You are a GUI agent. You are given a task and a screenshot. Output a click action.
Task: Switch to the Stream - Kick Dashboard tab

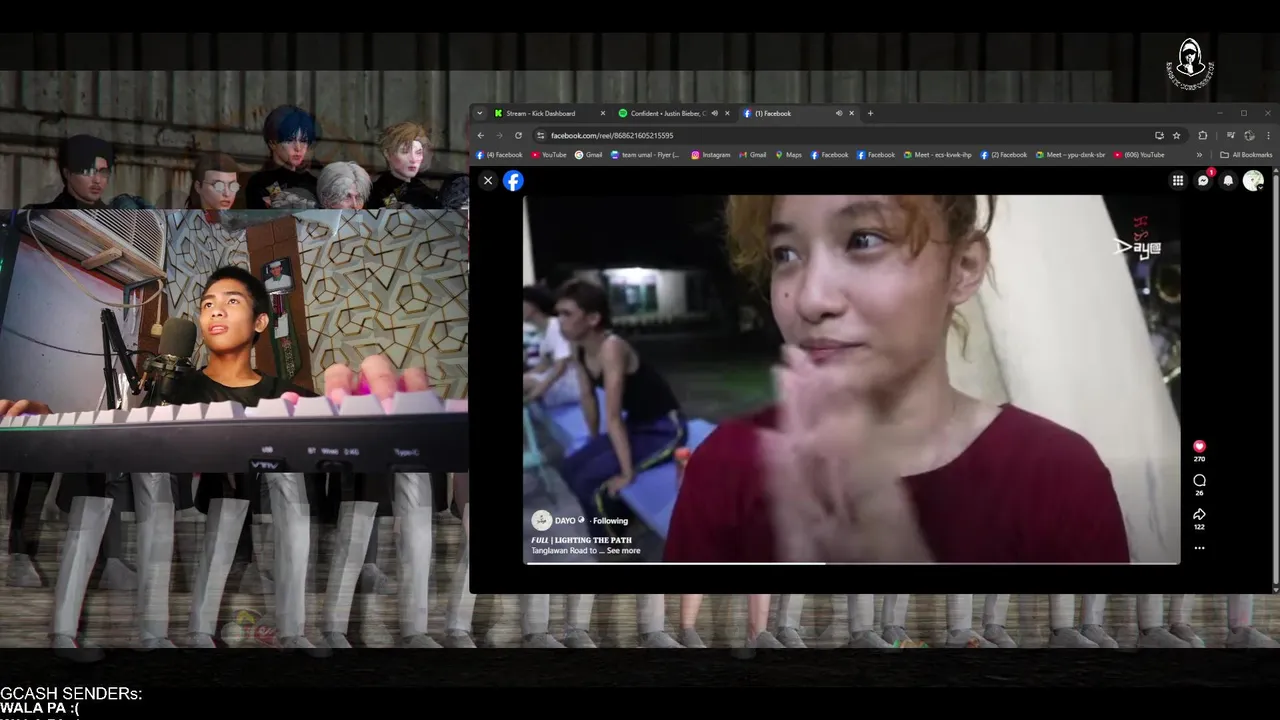pos(548,113)
